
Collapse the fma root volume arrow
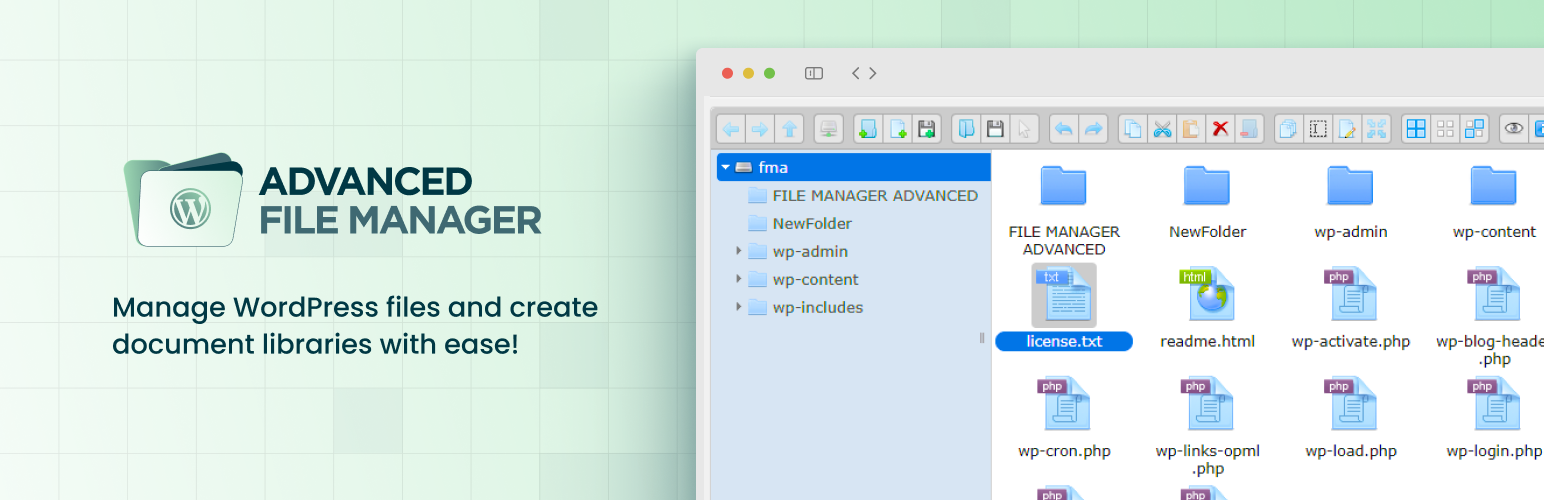tap(726, 167)
